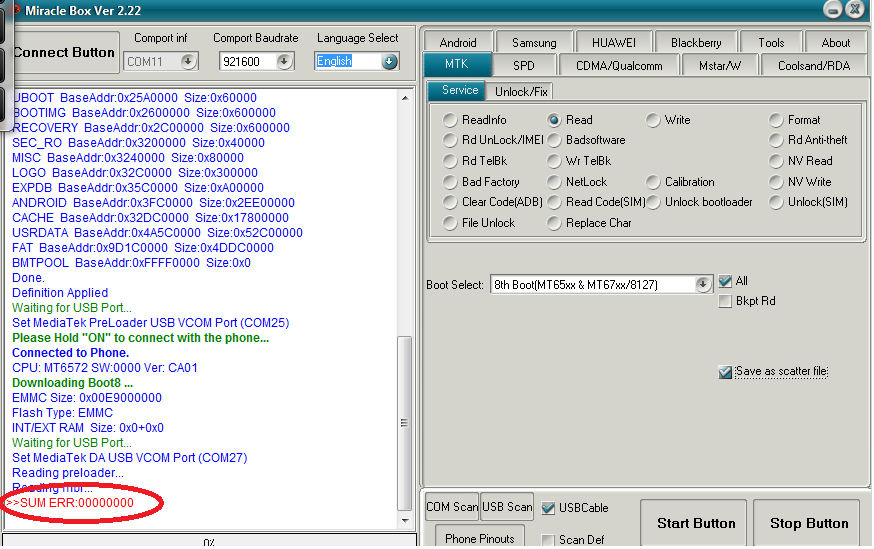Uncheck the All checkbox
The image size is (874, 549).
[725, 281]
